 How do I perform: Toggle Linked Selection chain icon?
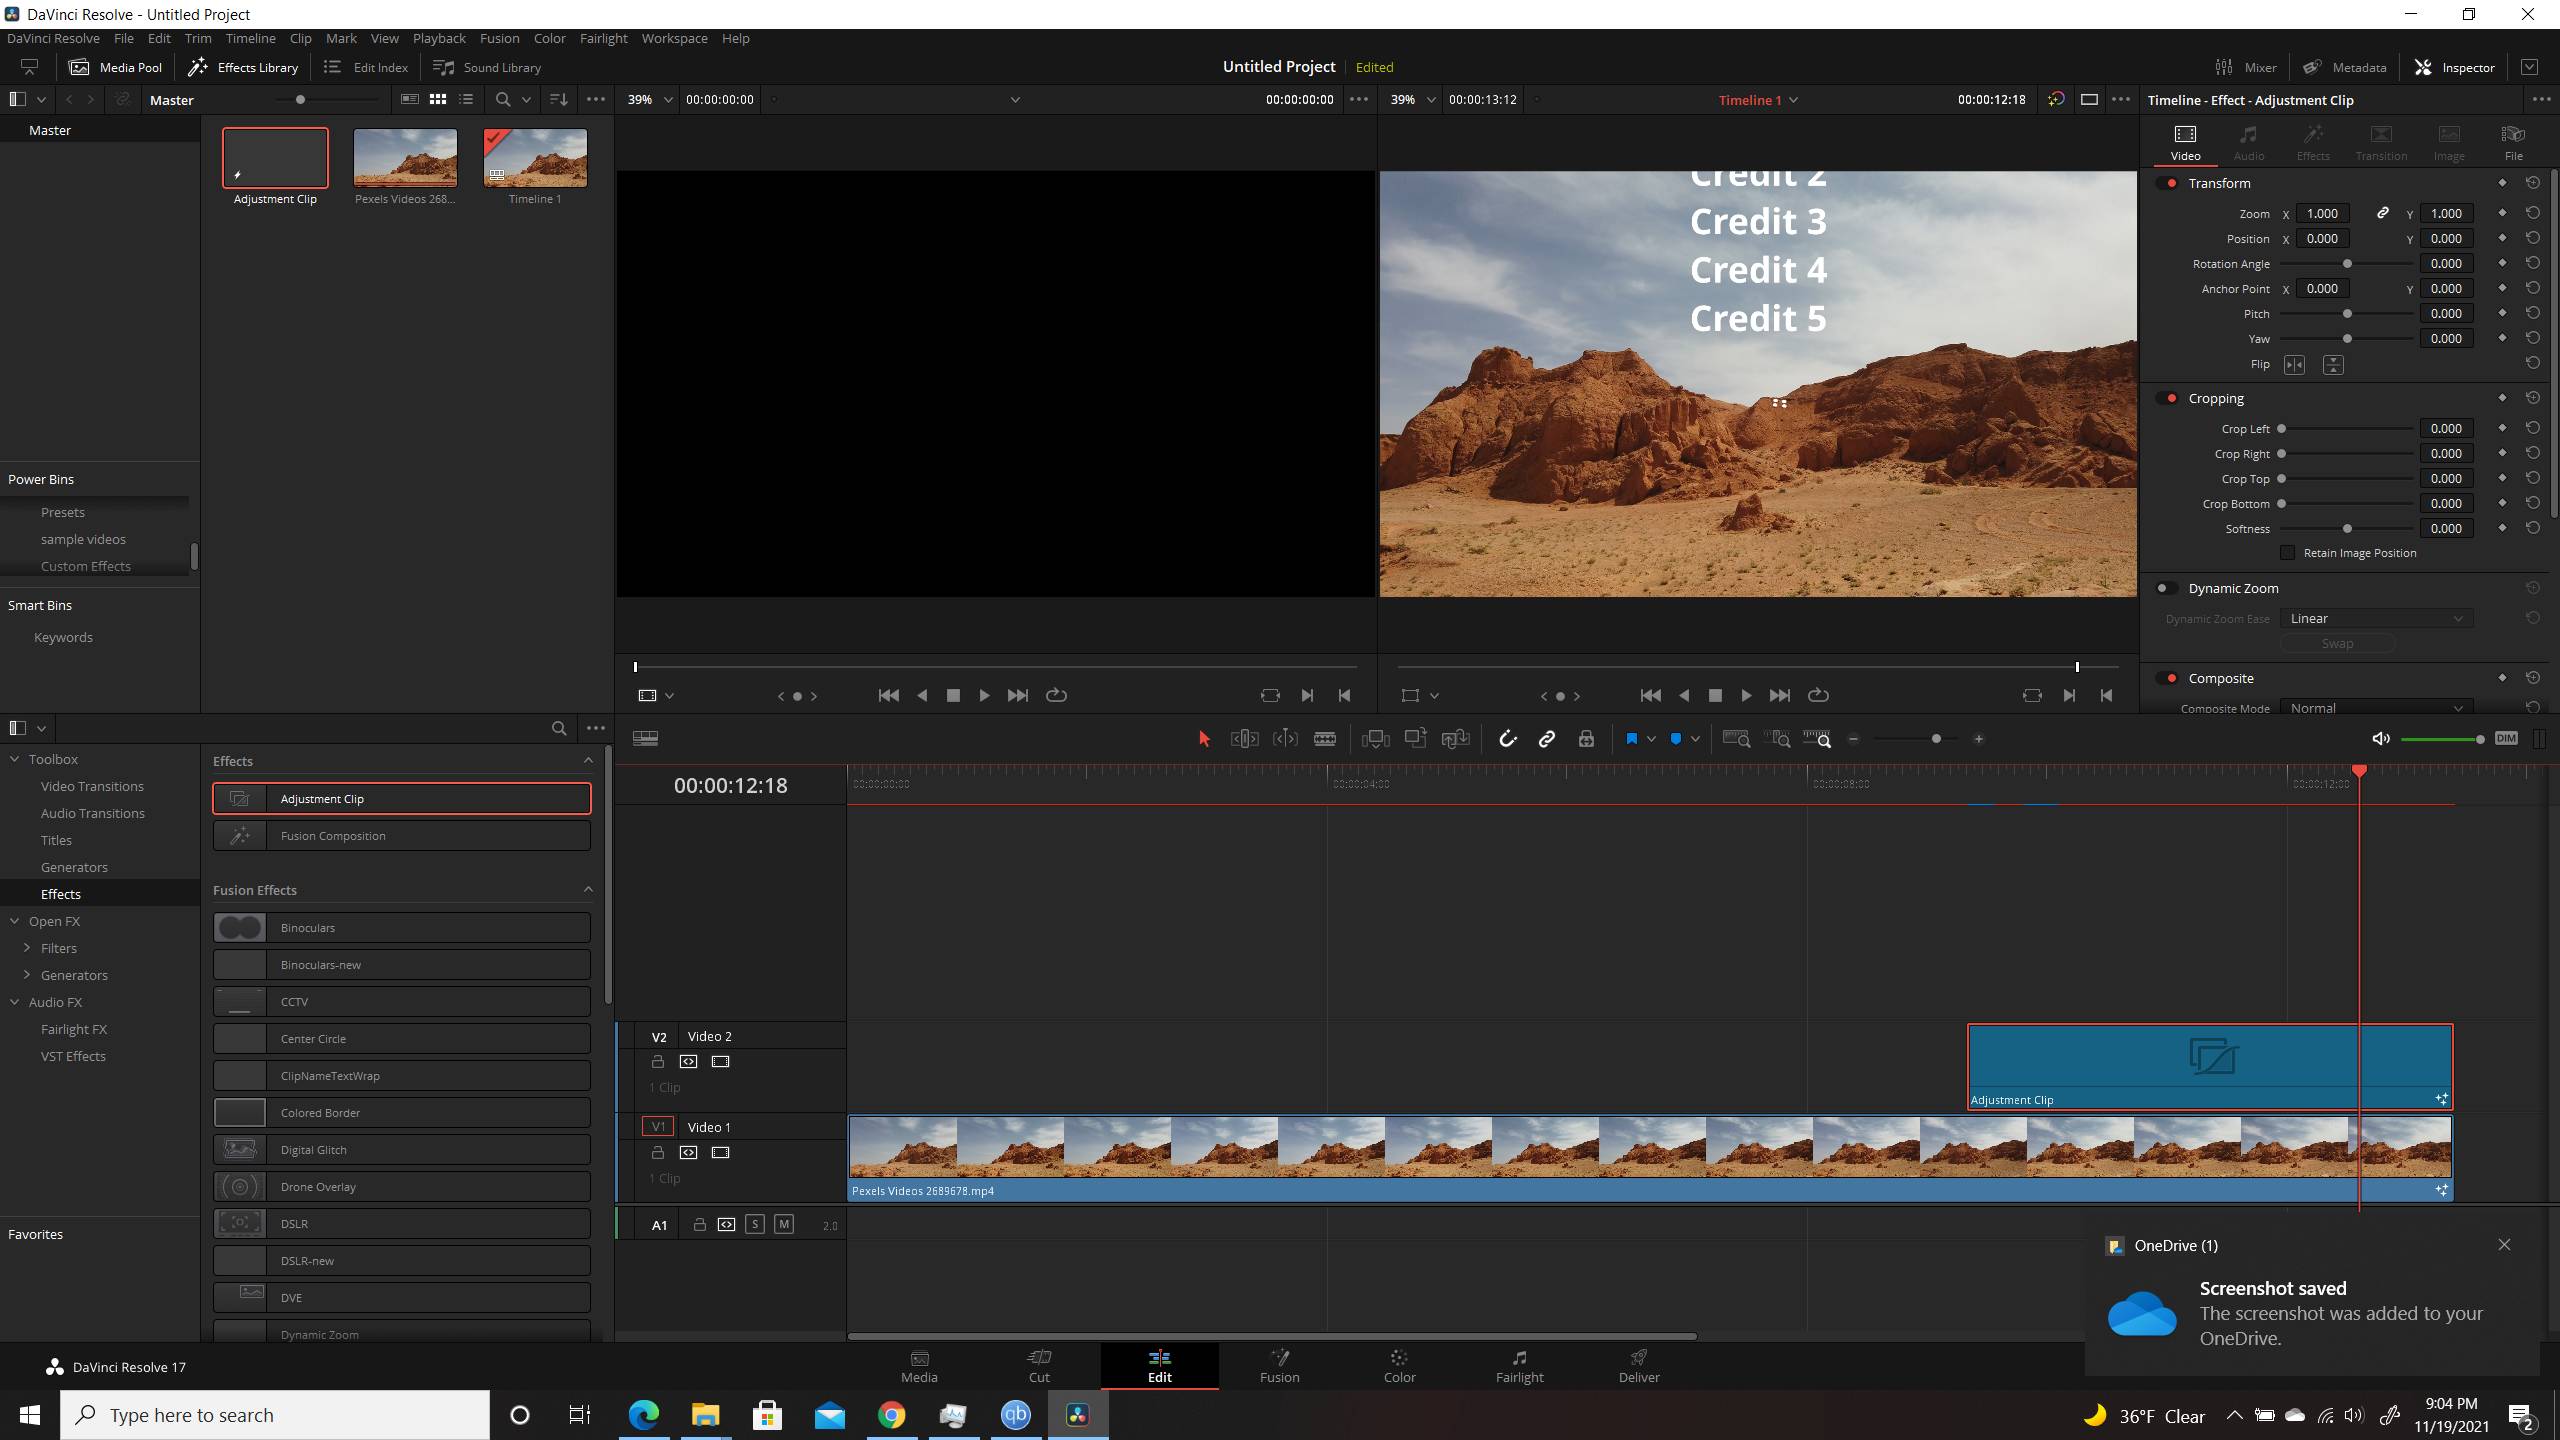point(1547,739)
